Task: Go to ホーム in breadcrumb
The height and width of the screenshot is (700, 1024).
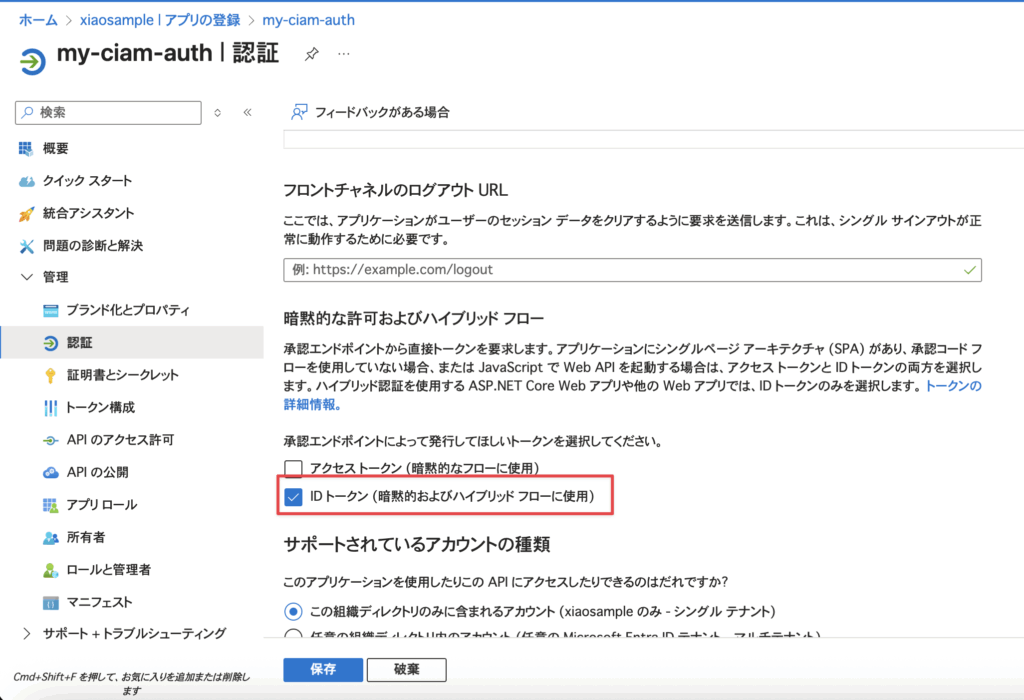Action: (x=38, y=20)
